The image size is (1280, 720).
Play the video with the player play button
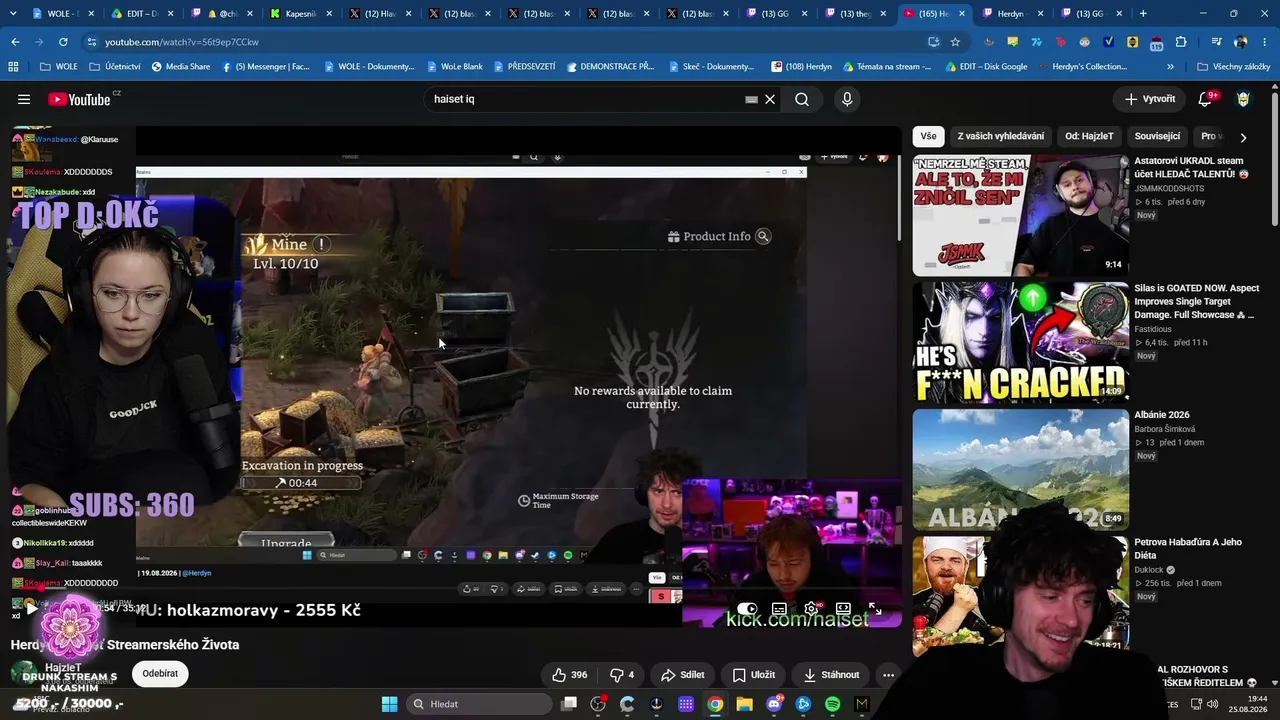click(x=31, y=608)
